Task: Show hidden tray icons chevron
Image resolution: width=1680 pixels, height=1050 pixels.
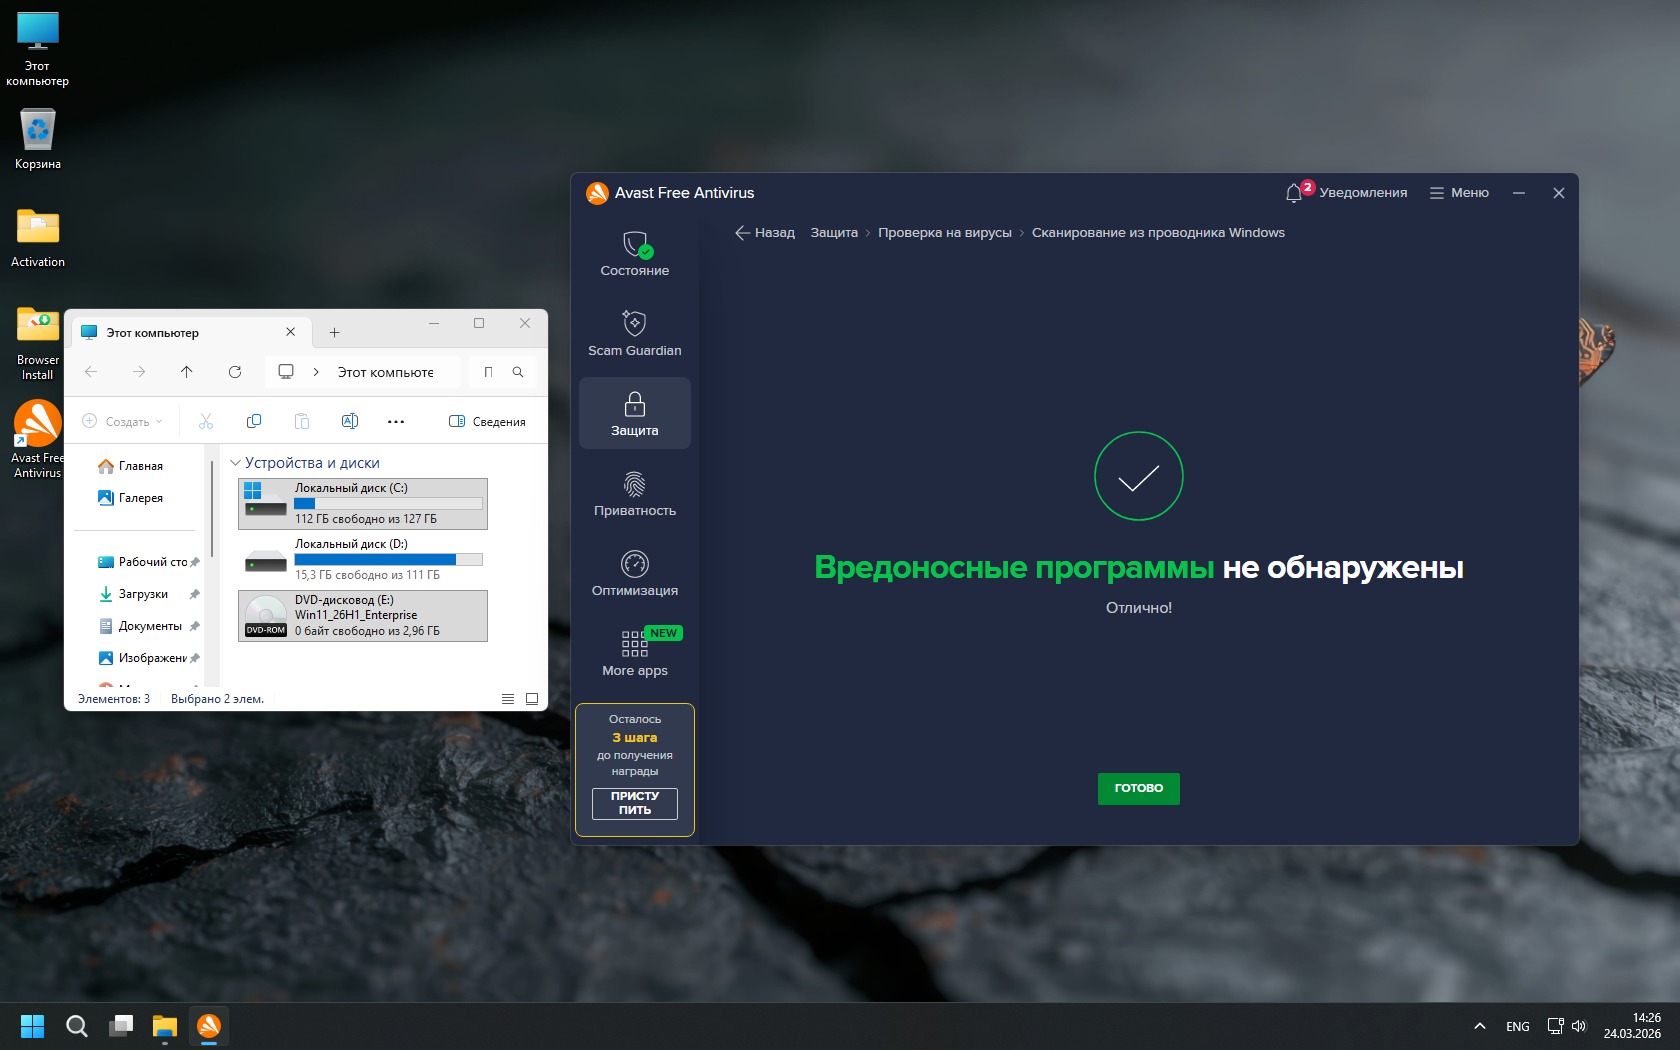Action: pos(1479,1026)
